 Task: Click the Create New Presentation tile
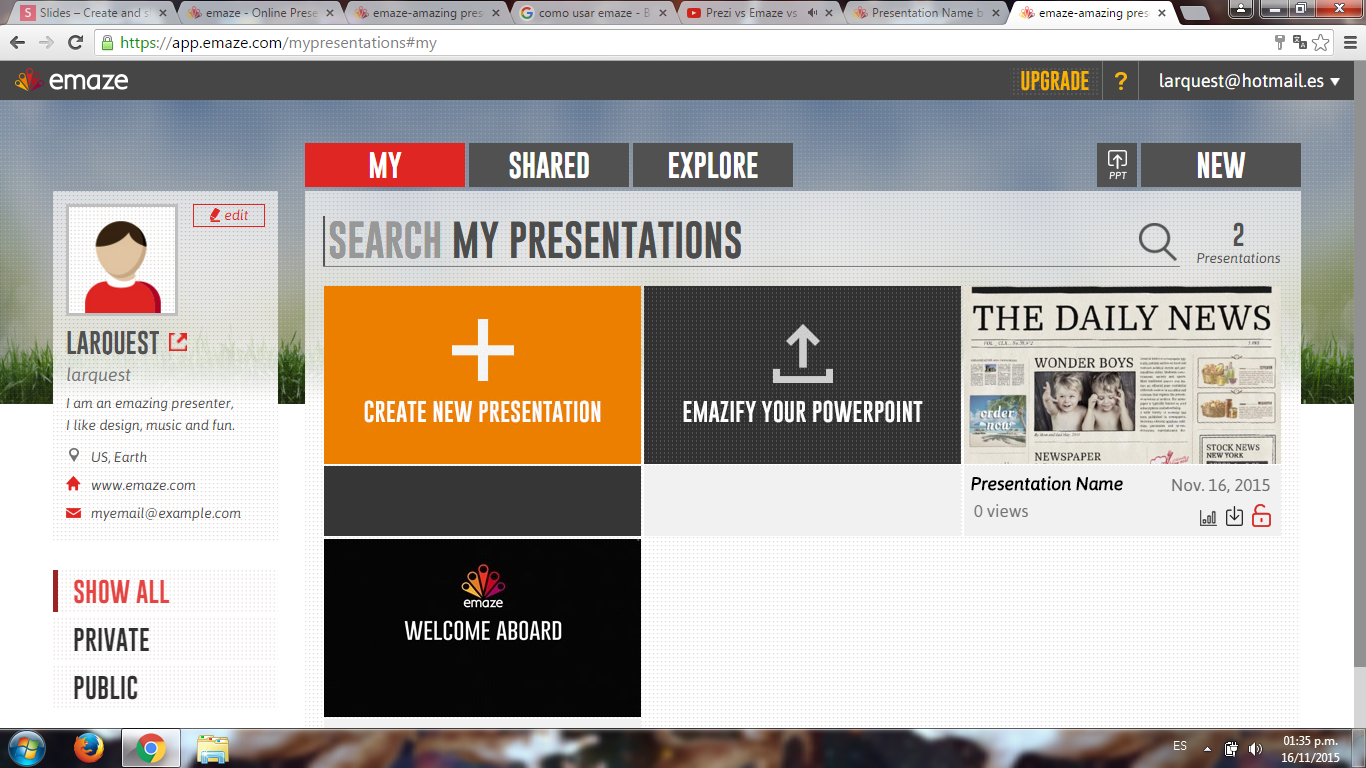[x=482, y=375]
